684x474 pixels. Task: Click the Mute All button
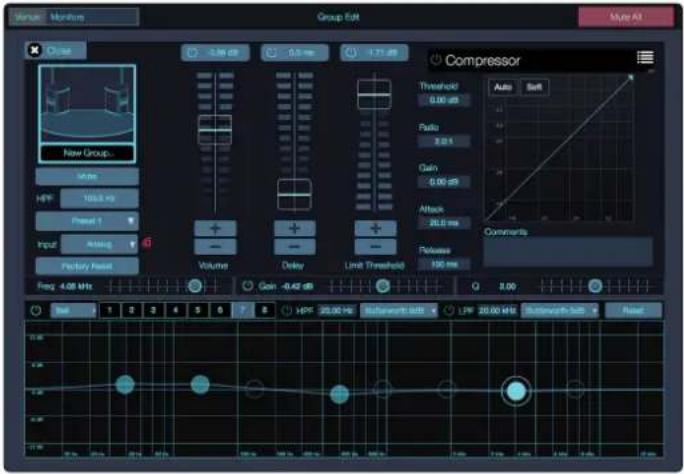(626, 17)
